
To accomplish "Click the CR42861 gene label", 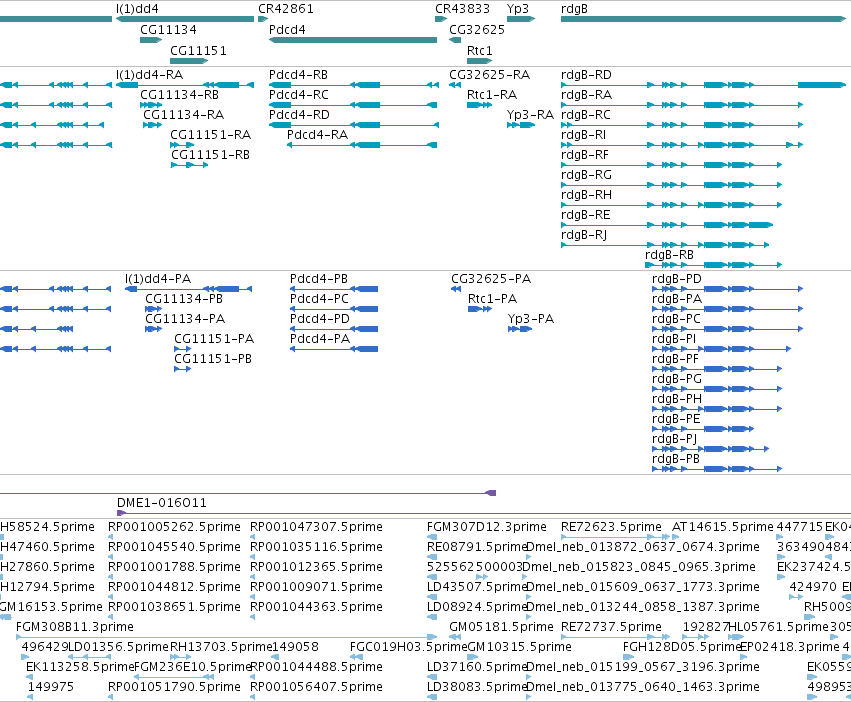I will pos(285,9).
